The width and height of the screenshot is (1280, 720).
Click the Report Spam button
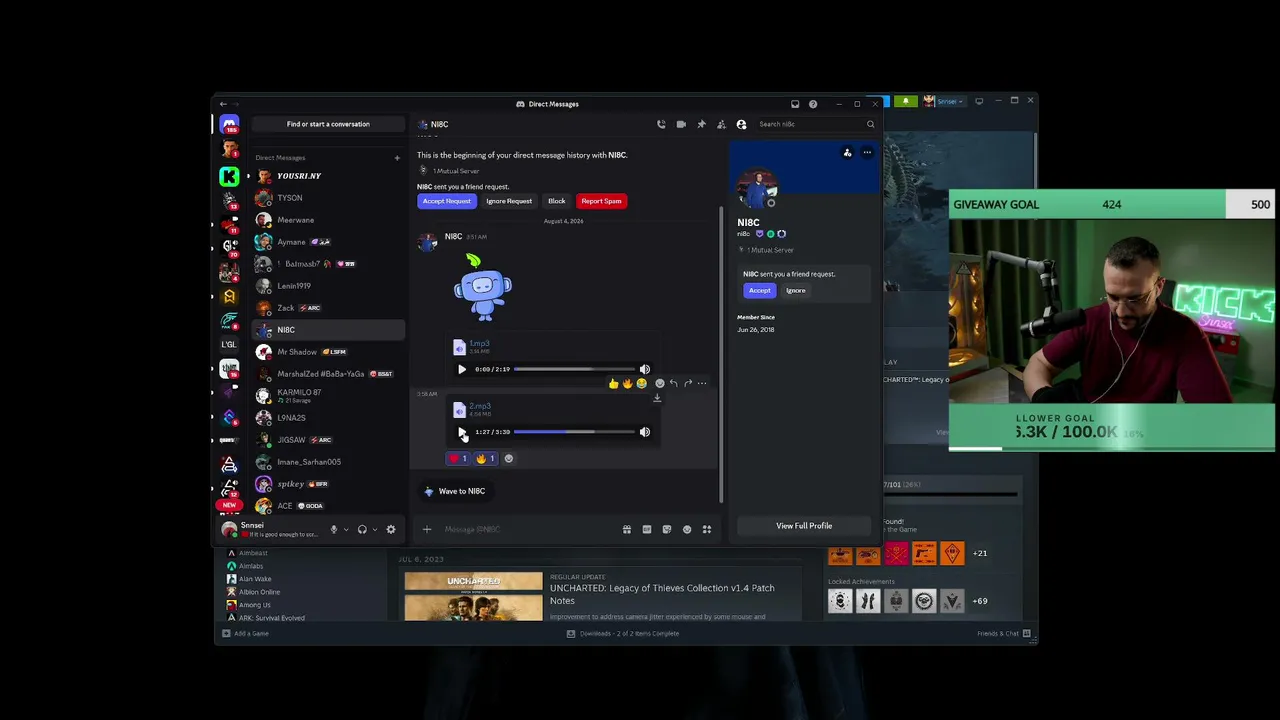point(601,201)
